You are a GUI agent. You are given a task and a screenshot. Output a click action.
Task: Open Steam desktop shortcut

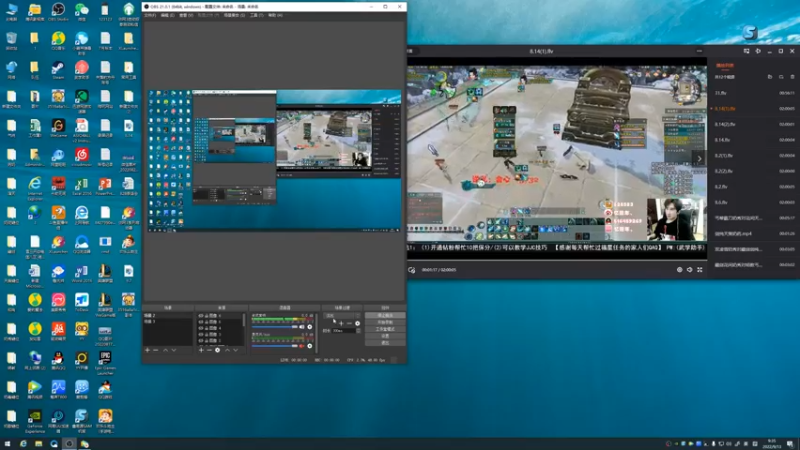pyautogui.click(x=58, y=70)
